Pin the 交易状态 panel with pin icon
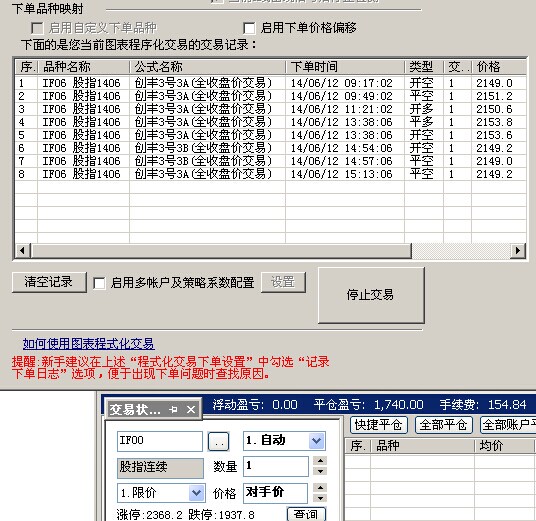 tap(173, 409)
